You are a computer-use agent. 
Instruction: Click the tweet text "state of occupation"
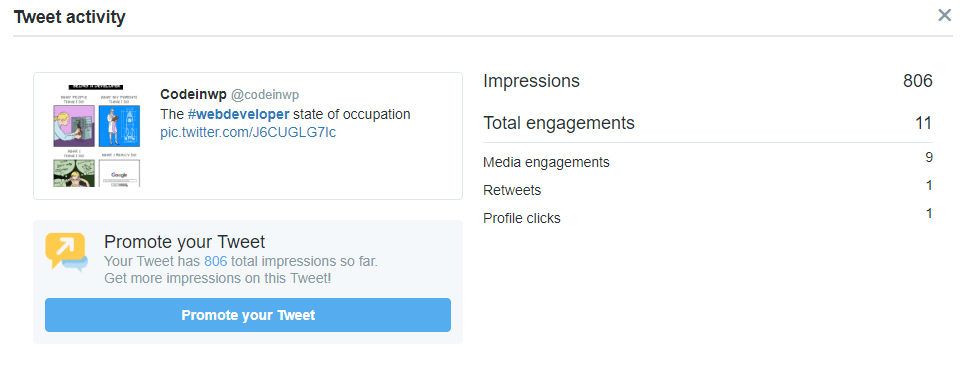tap(352, 114)
